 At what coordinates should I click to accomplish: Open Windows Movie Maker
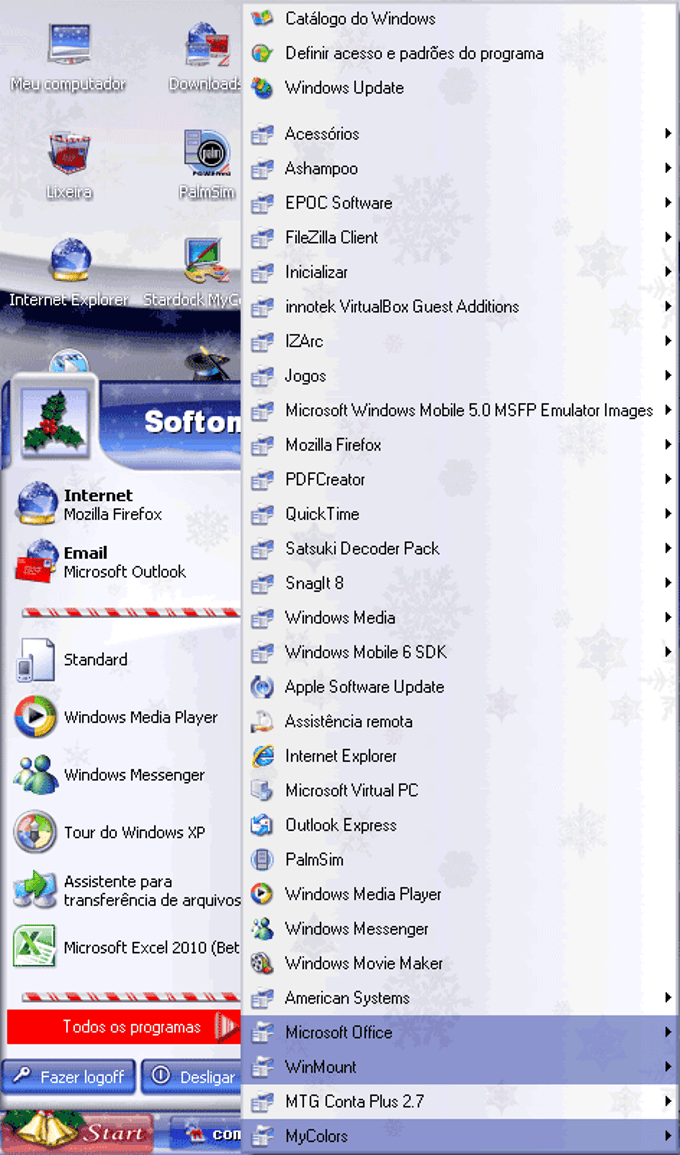[x=460, y=963]
